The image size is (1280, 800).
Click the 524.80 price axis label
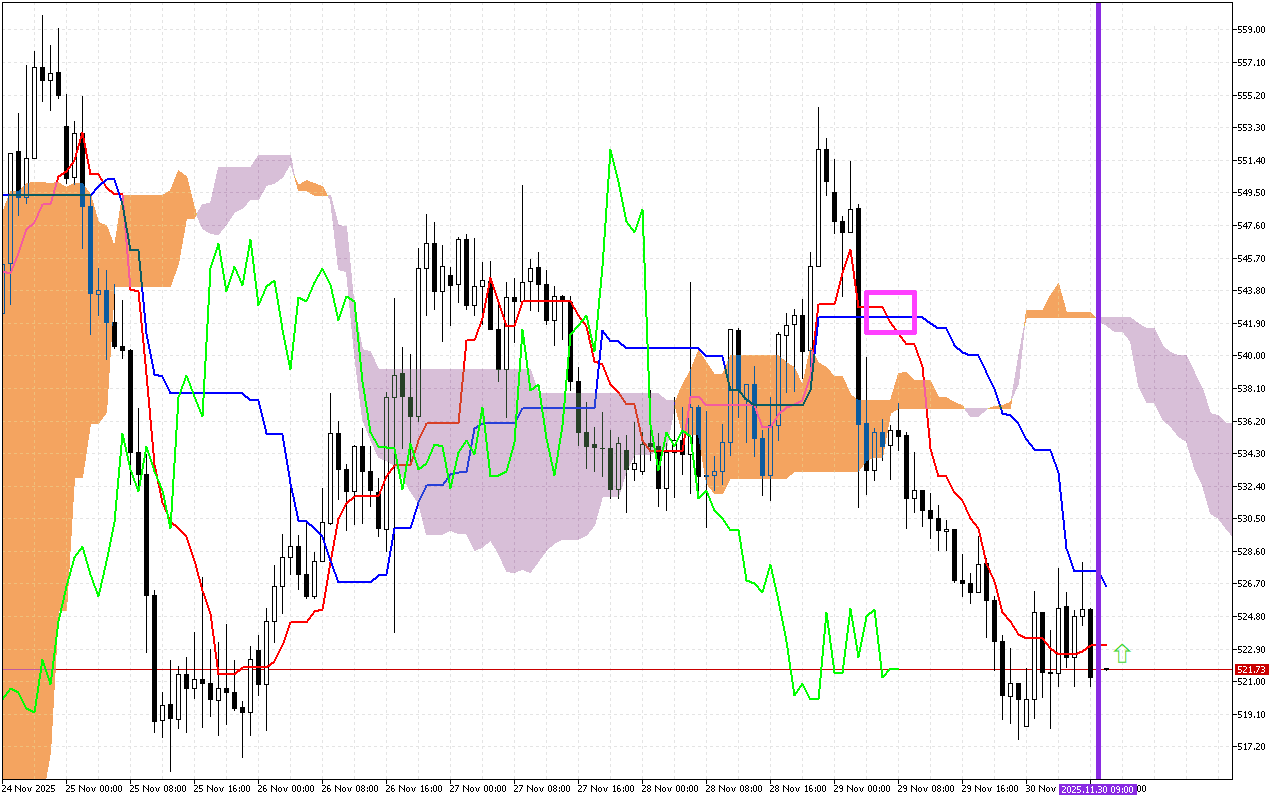click(x=1252, y=616)
